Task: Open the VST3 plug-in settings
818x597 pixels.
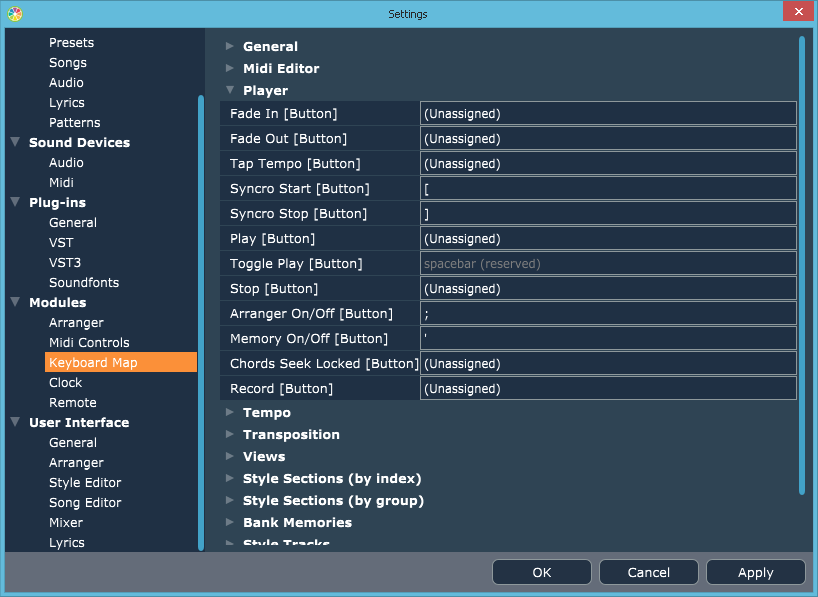Action: pos(65,262)
